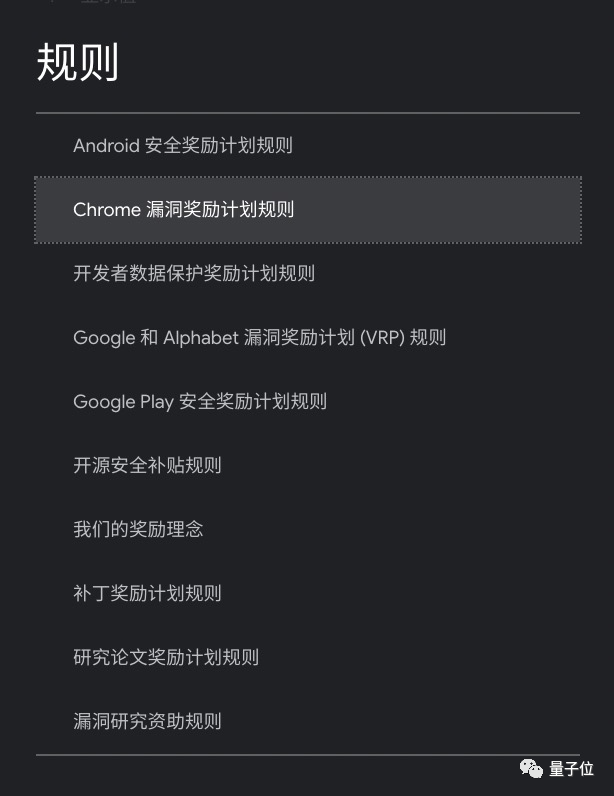
Task: Open Android 安全奖励计划规则
Action: [183, 146]
